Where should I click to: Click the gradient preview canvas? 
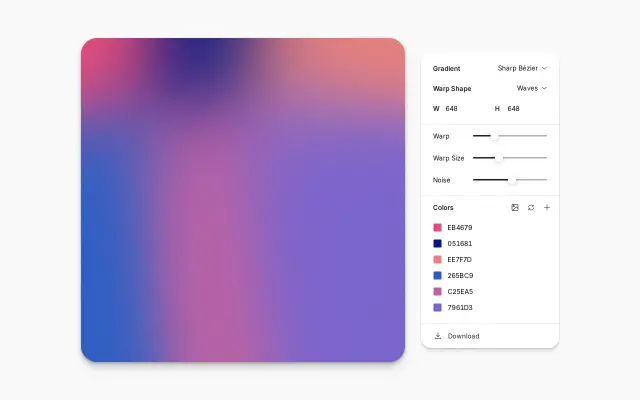tap(243, 200)
